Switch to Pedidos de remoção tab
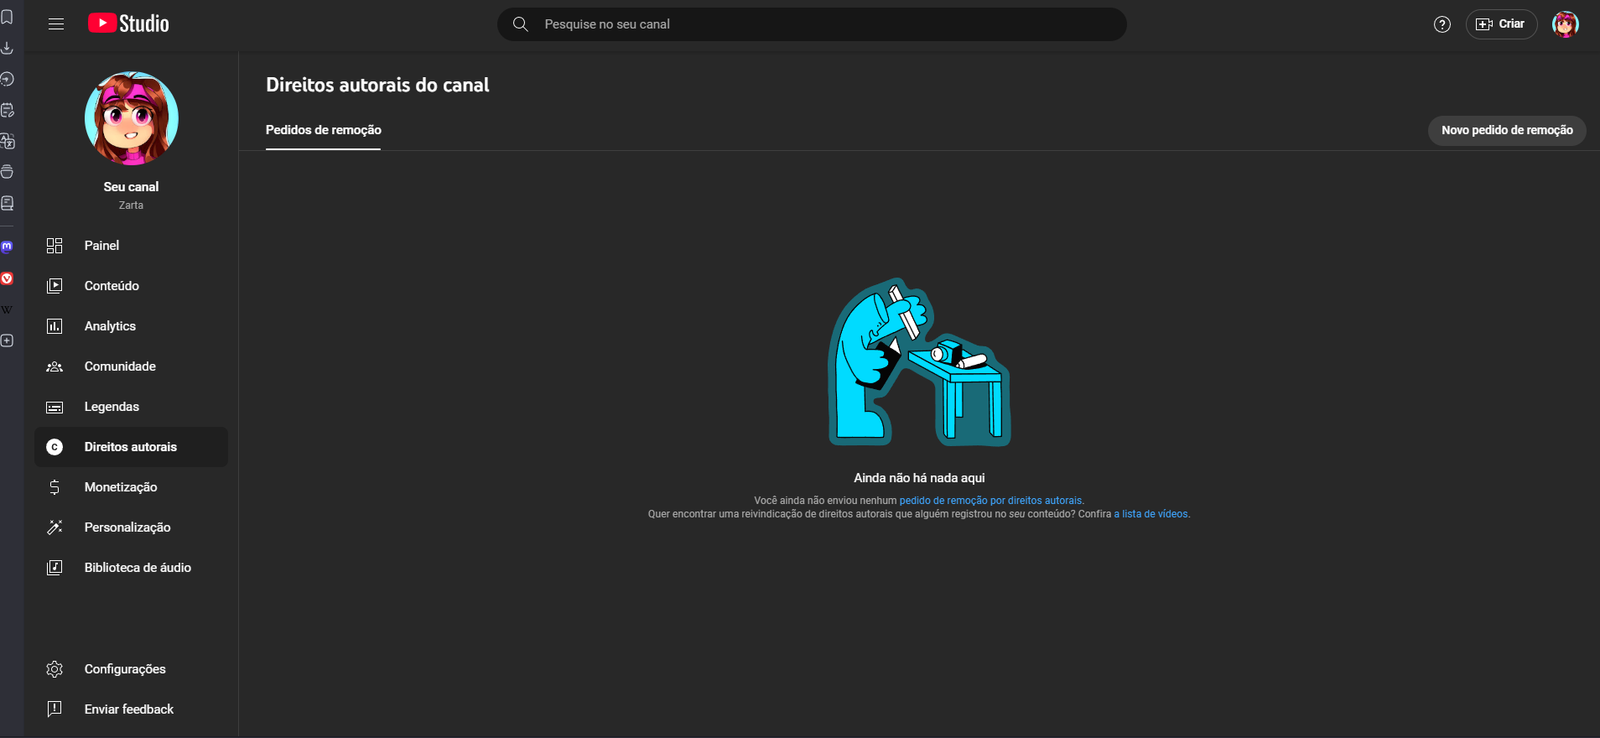This screenshot has height=738, width=1600. (x=323, y=130)
